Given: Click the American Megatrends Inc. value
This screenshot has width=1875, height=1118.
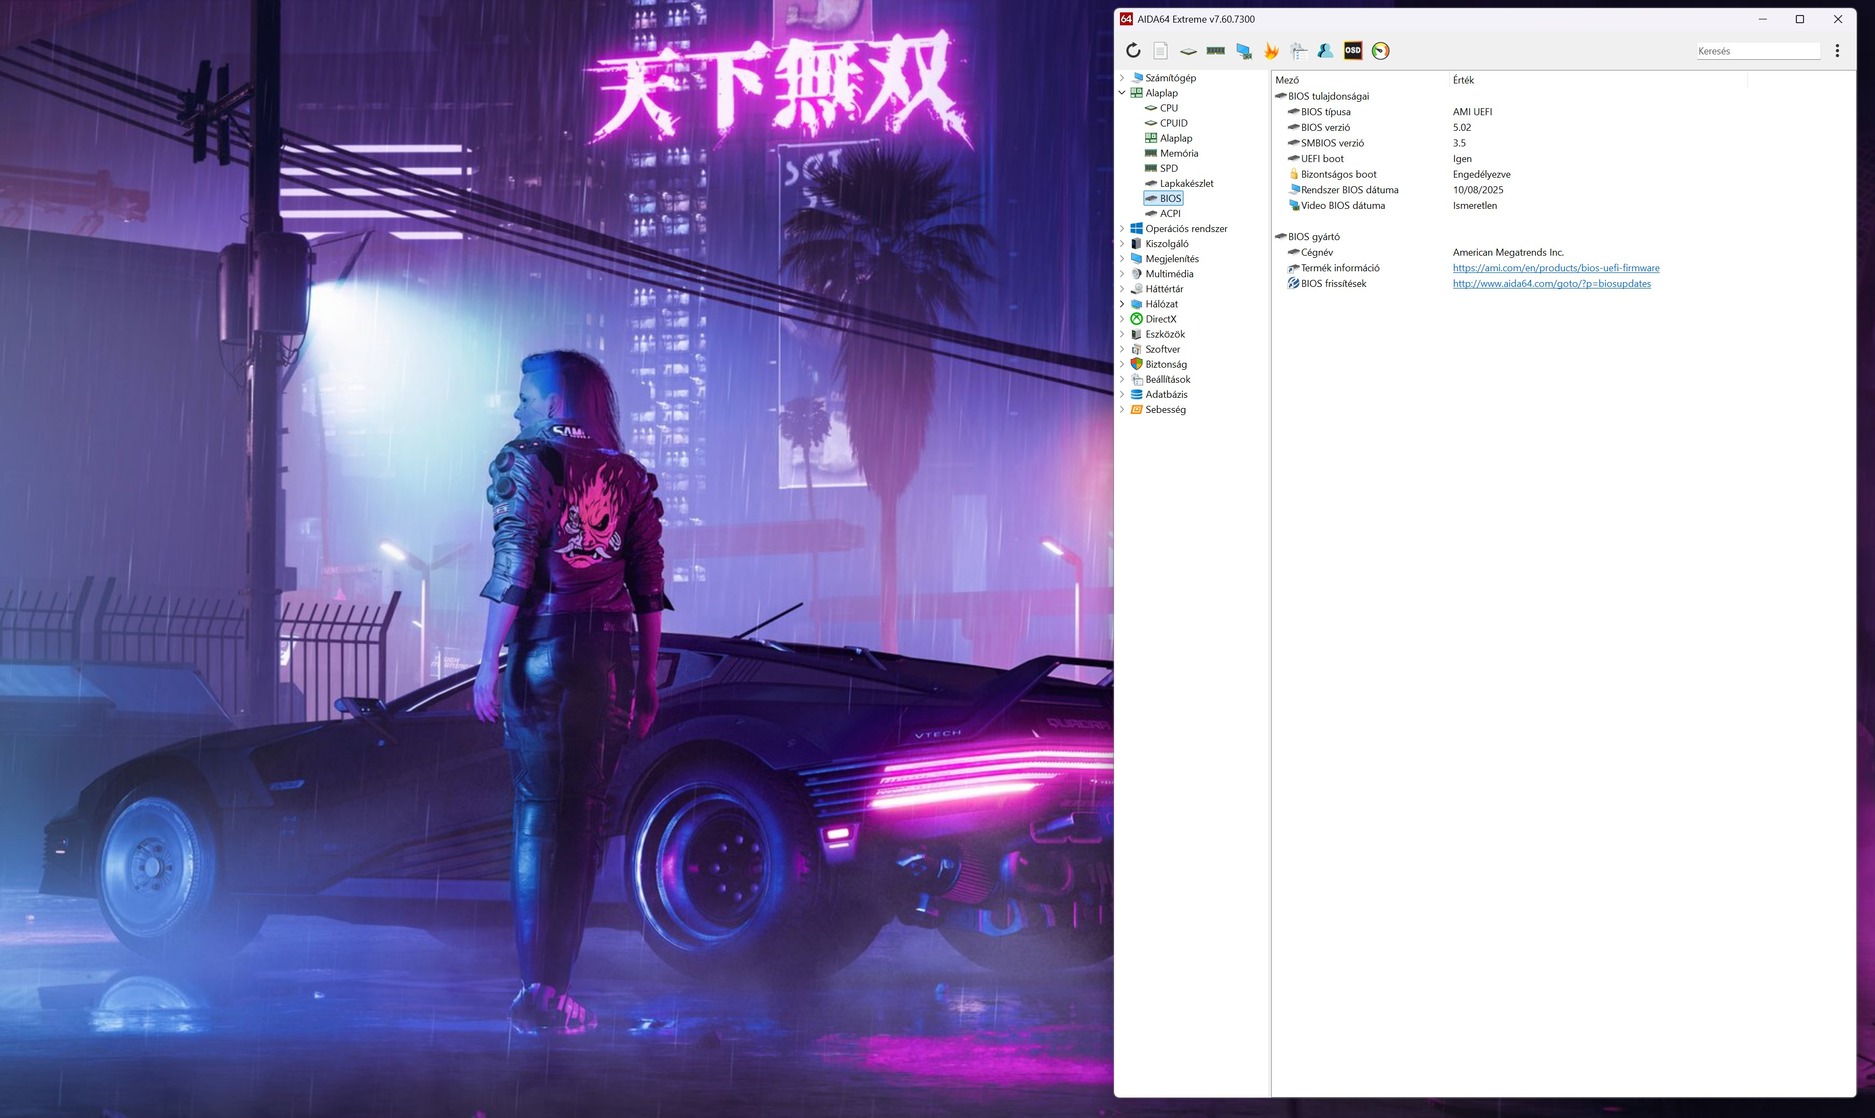Looking at the screenshot, I should click(x=1508, y=253).
